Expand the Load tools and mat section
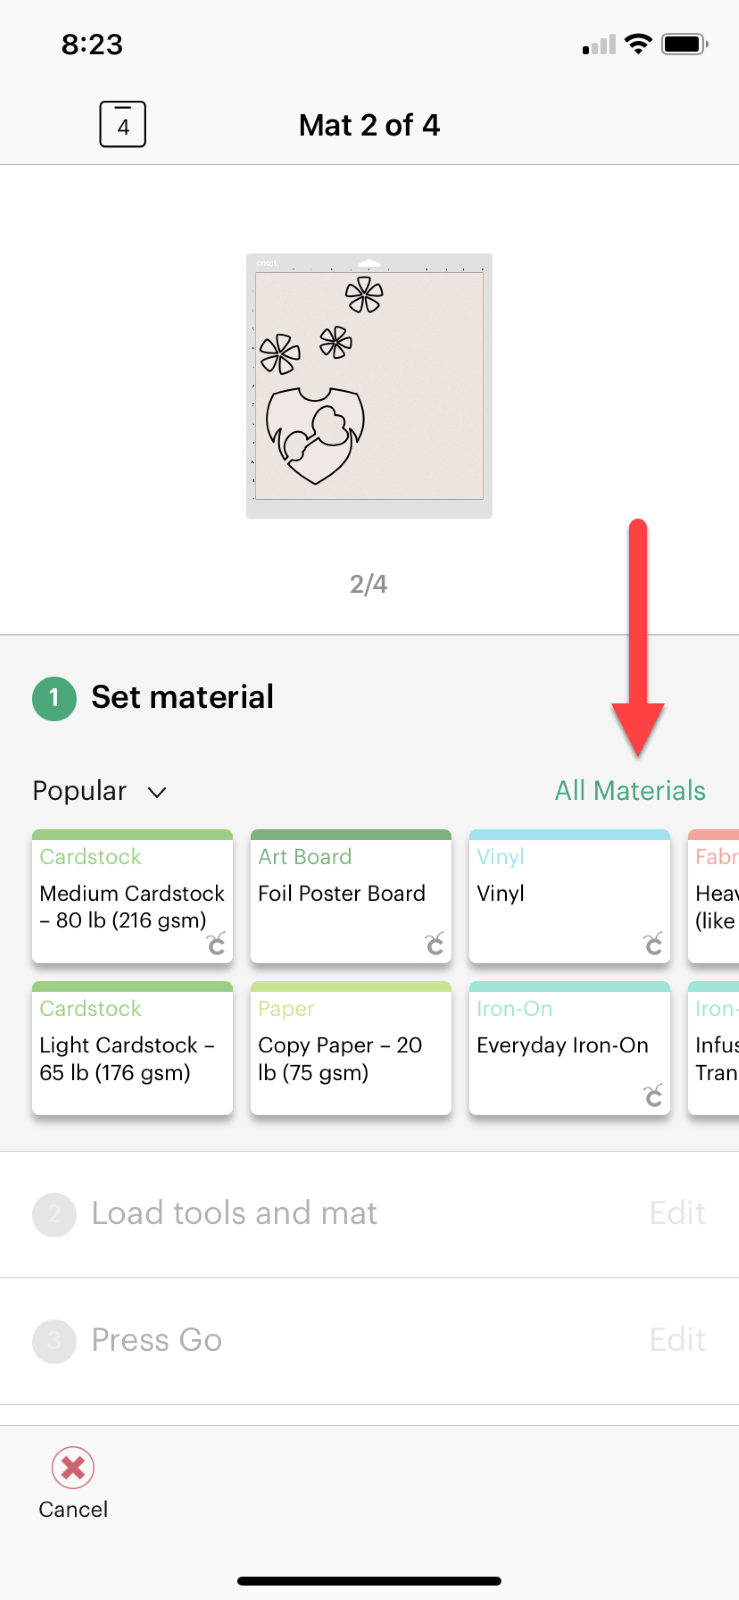The width and height of the screenshot is (739, 1600). tap(234, 1213)
